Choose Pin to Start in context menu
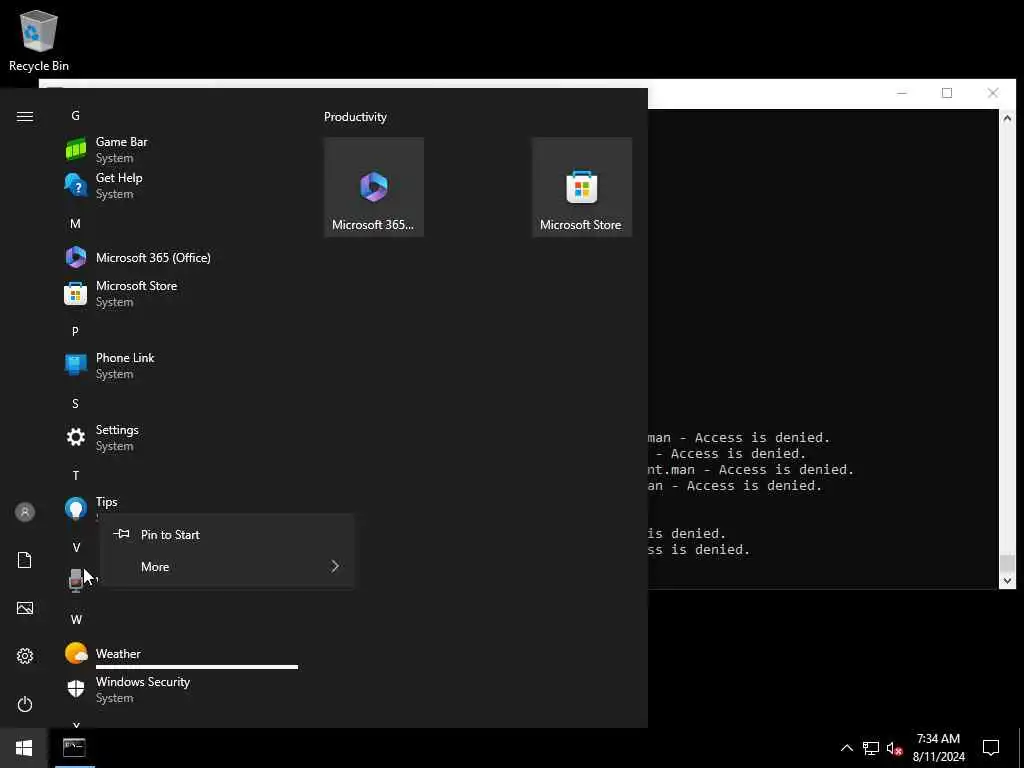Screen dimensions: 1024x768 tap(227, 535)
